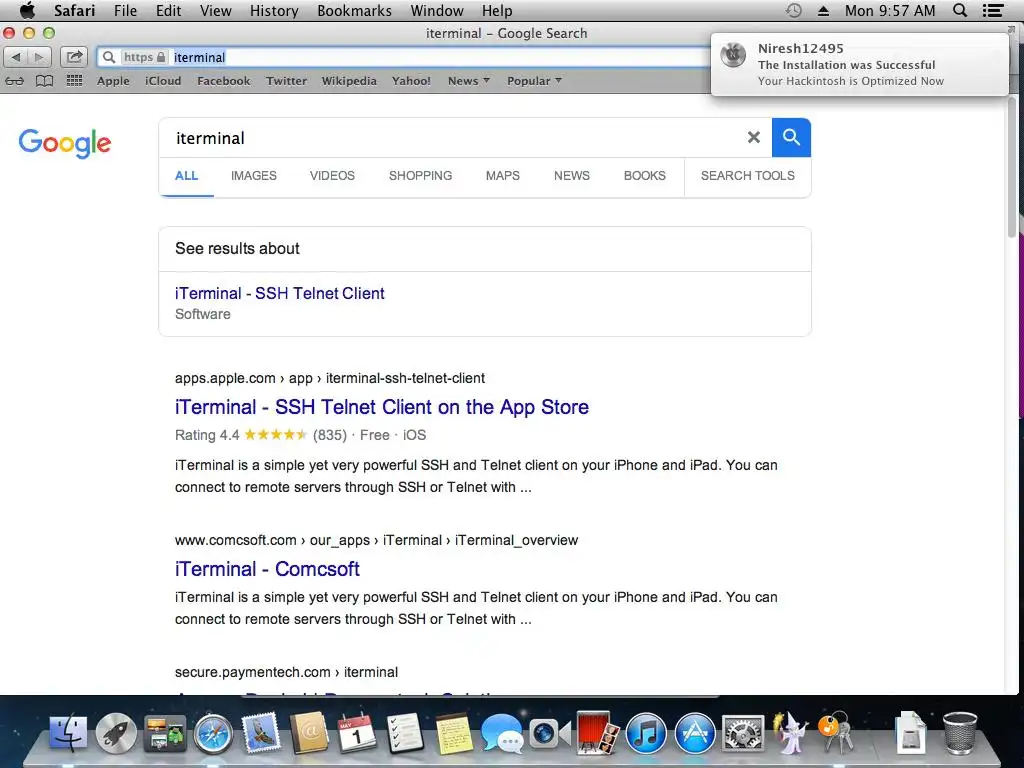Screen dimensions: 1024x768
Task: Open the Share button in toolbar
Action: (74, 57)
